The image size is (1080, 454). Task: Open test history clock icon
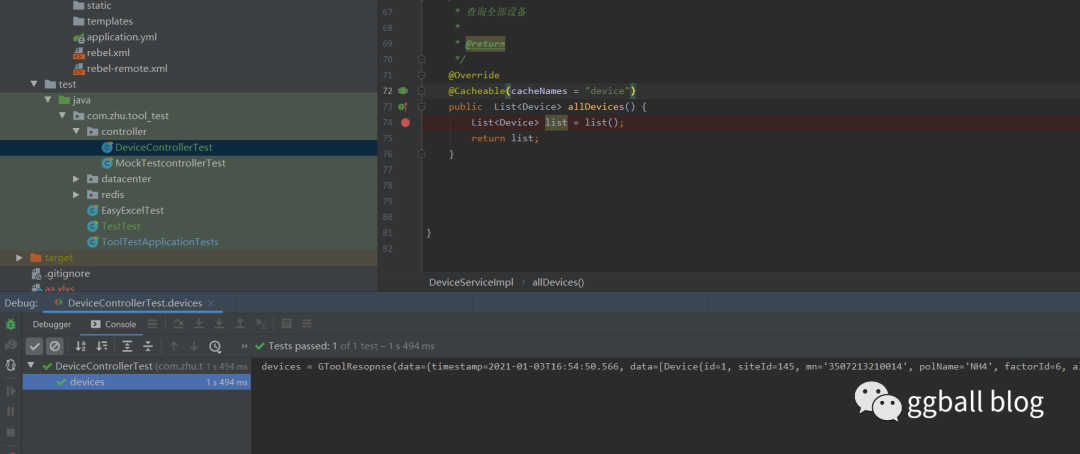coord(215,346)
